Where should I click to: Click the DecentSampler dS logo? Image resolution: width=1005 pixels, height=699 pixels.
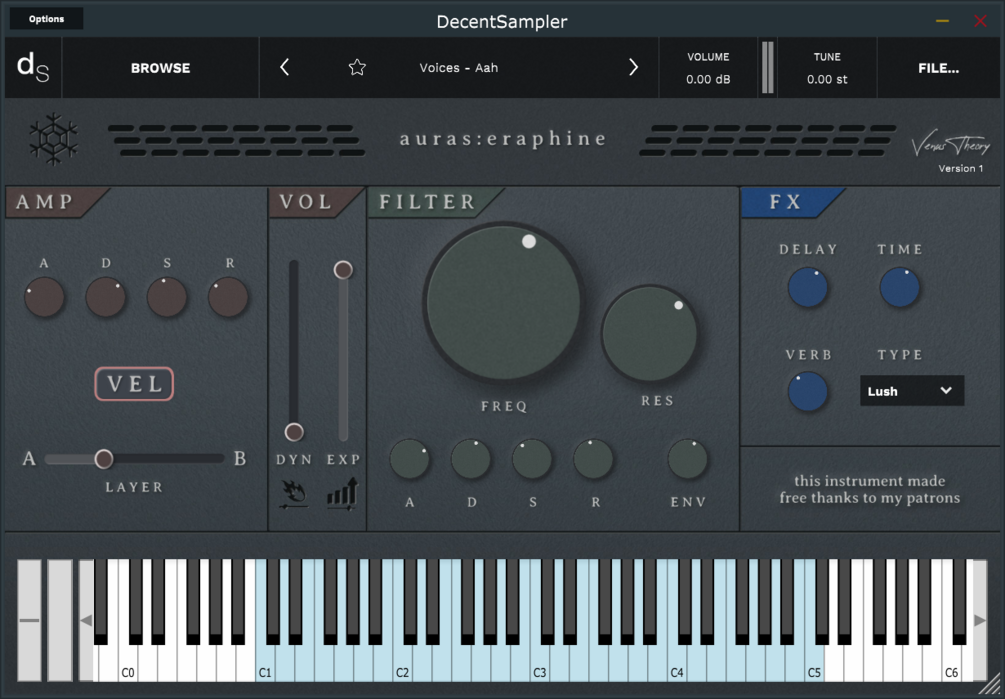point(33,67)
